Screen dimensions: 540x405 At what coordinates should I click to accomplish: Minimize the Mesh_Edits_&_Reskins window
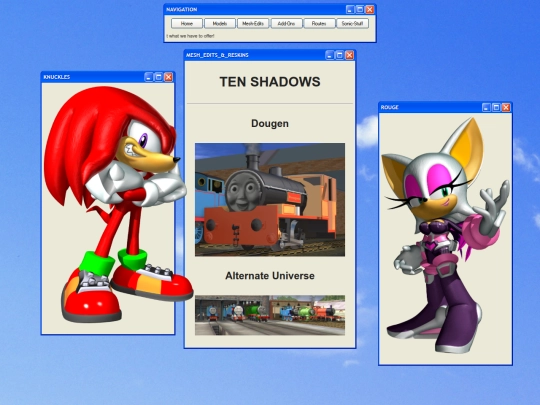330,55
